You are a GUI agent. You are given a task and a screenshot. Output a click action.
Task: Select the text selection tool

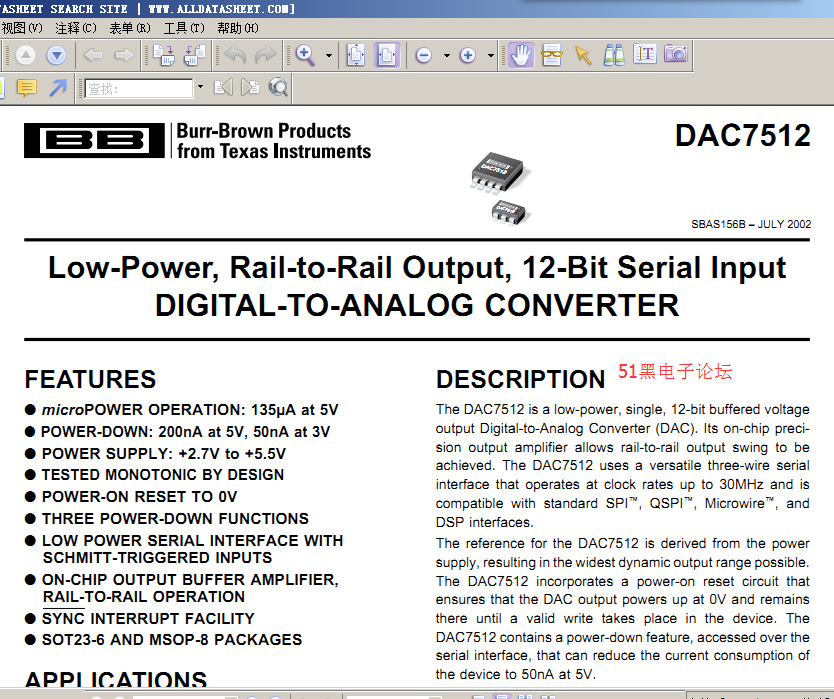coord(645,55)
